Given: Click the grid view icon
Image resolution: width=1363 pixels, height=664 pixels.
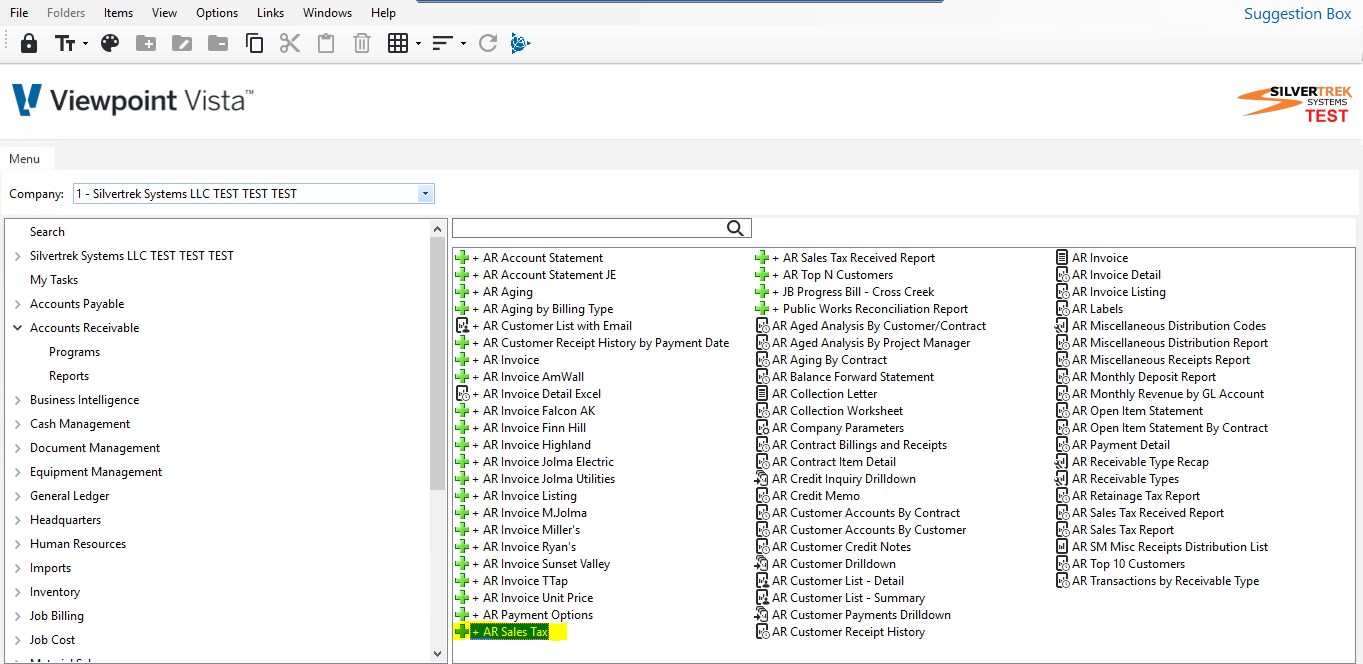Looking at the screenshot, I should [x=398, y=43].
